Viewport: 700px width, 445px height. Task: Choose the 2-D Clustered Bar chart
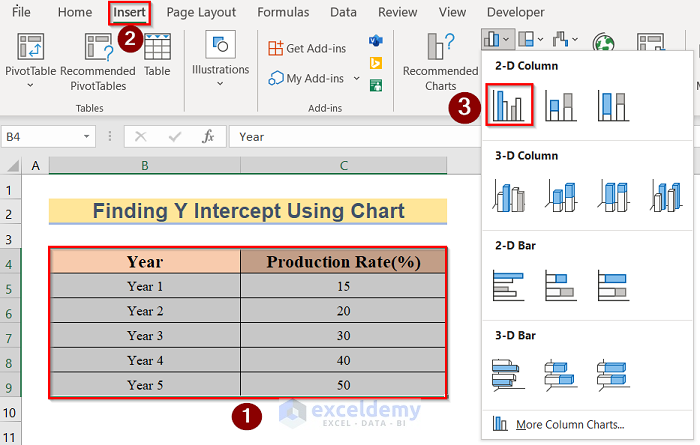(509, 285)
